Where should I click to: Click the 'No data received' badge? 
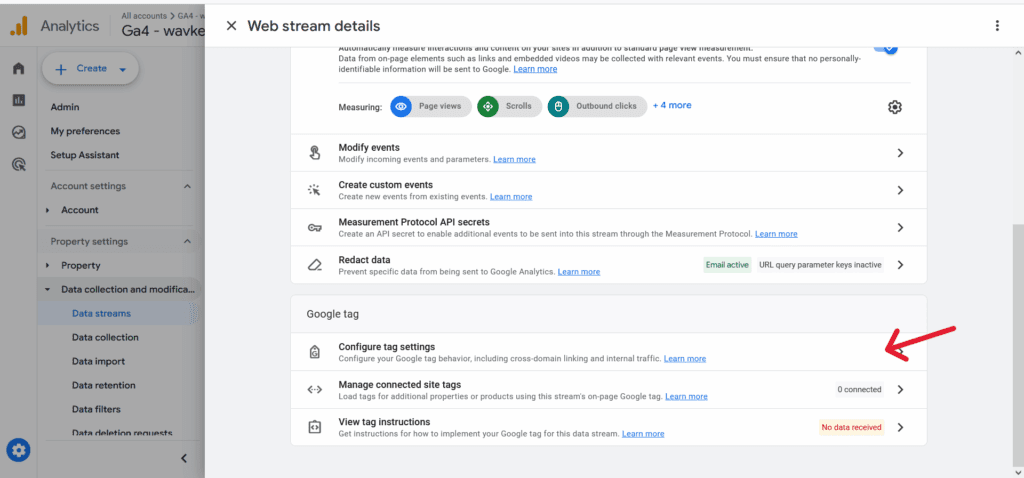tap(852, 428)
